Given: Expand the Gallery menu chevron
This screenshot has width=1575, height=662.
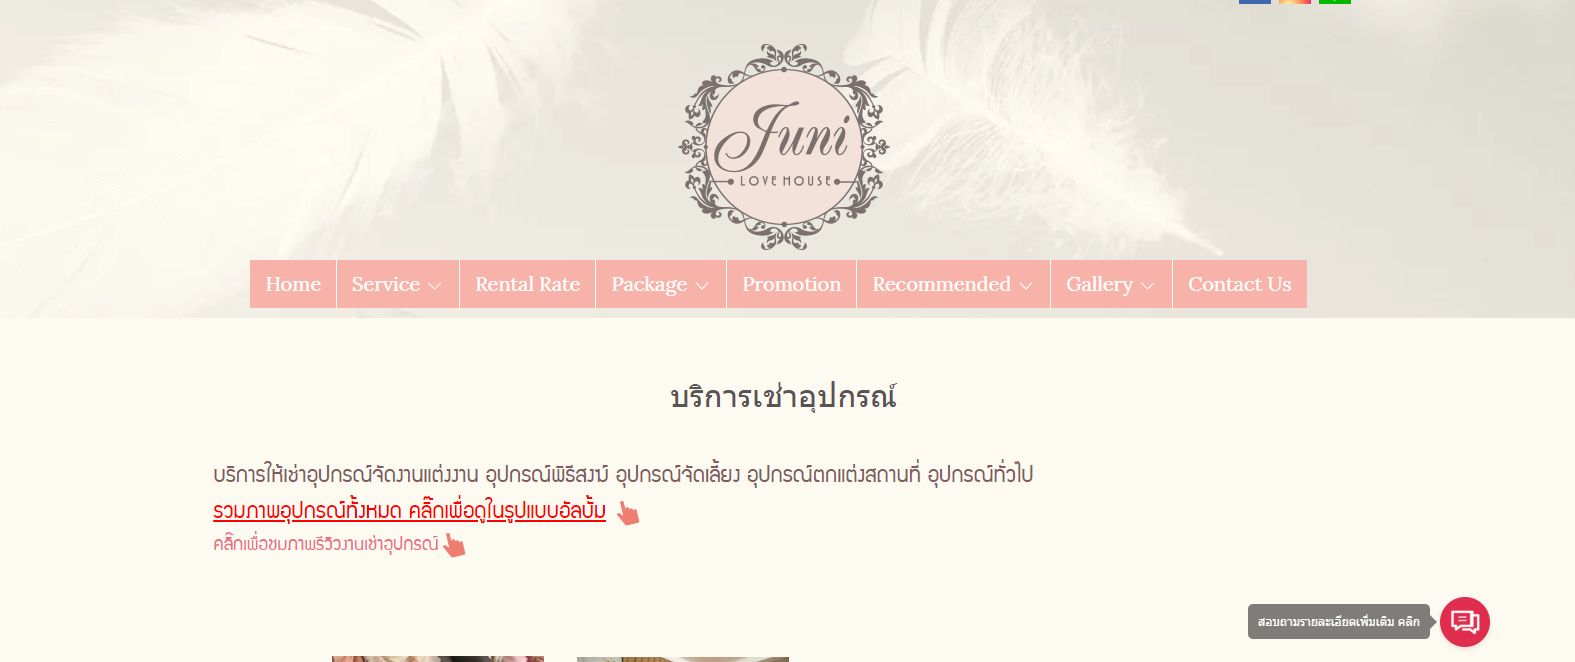Looking at the screenshot, I should [1148, 286].
